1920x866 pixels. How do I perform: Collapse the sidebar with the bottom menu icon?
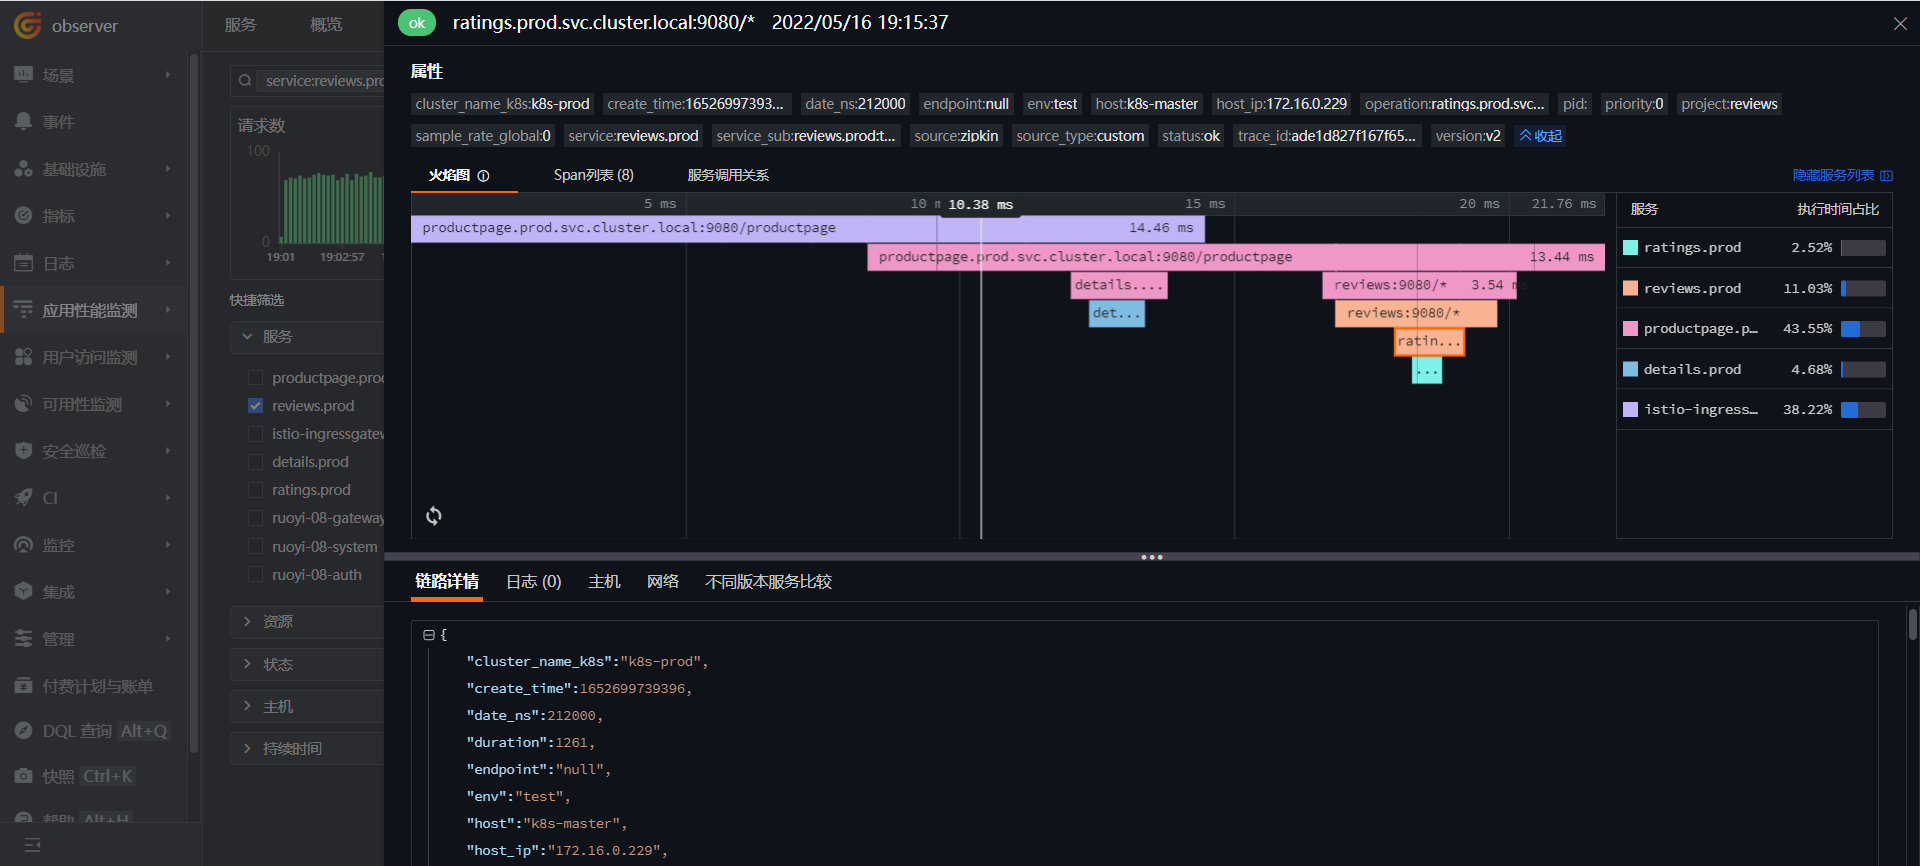[32, 845]
